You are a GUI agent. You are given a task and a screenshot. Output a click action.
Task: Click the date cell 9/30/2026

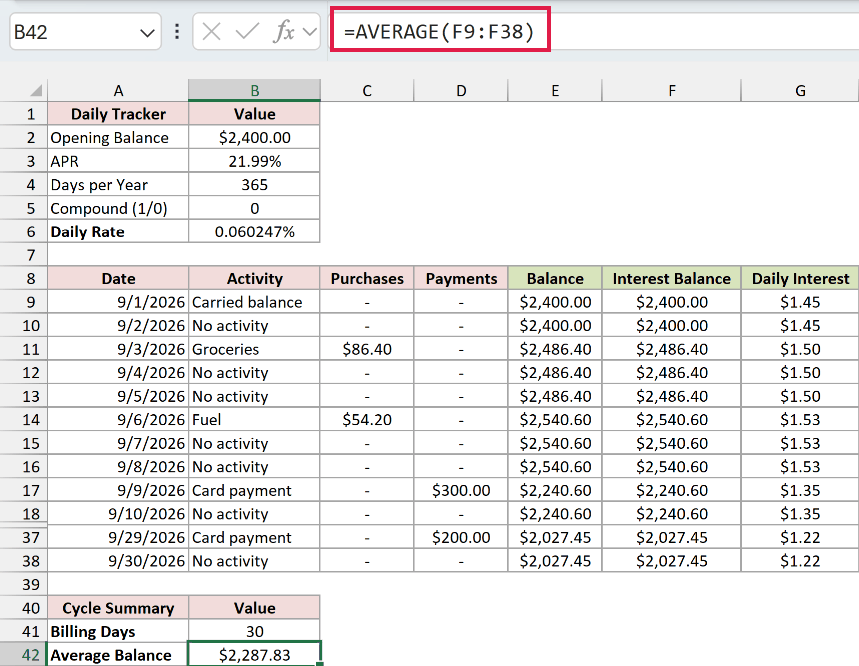click(x=118, y=561)
